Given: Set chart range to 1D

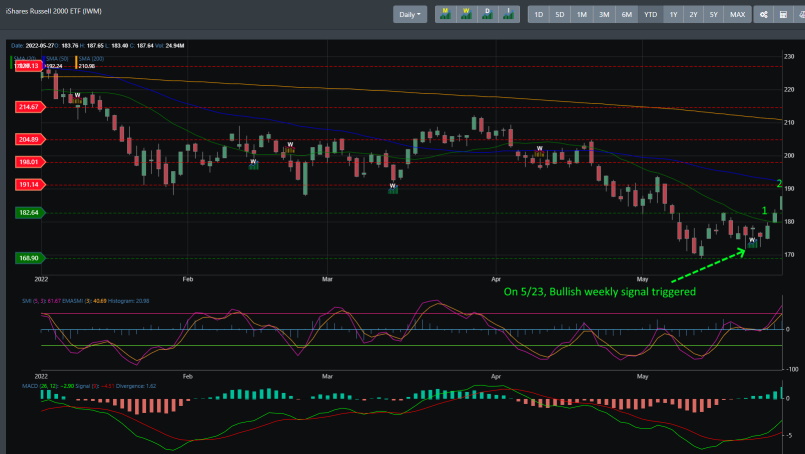Looking at the screenshot, I should [539, 14].
